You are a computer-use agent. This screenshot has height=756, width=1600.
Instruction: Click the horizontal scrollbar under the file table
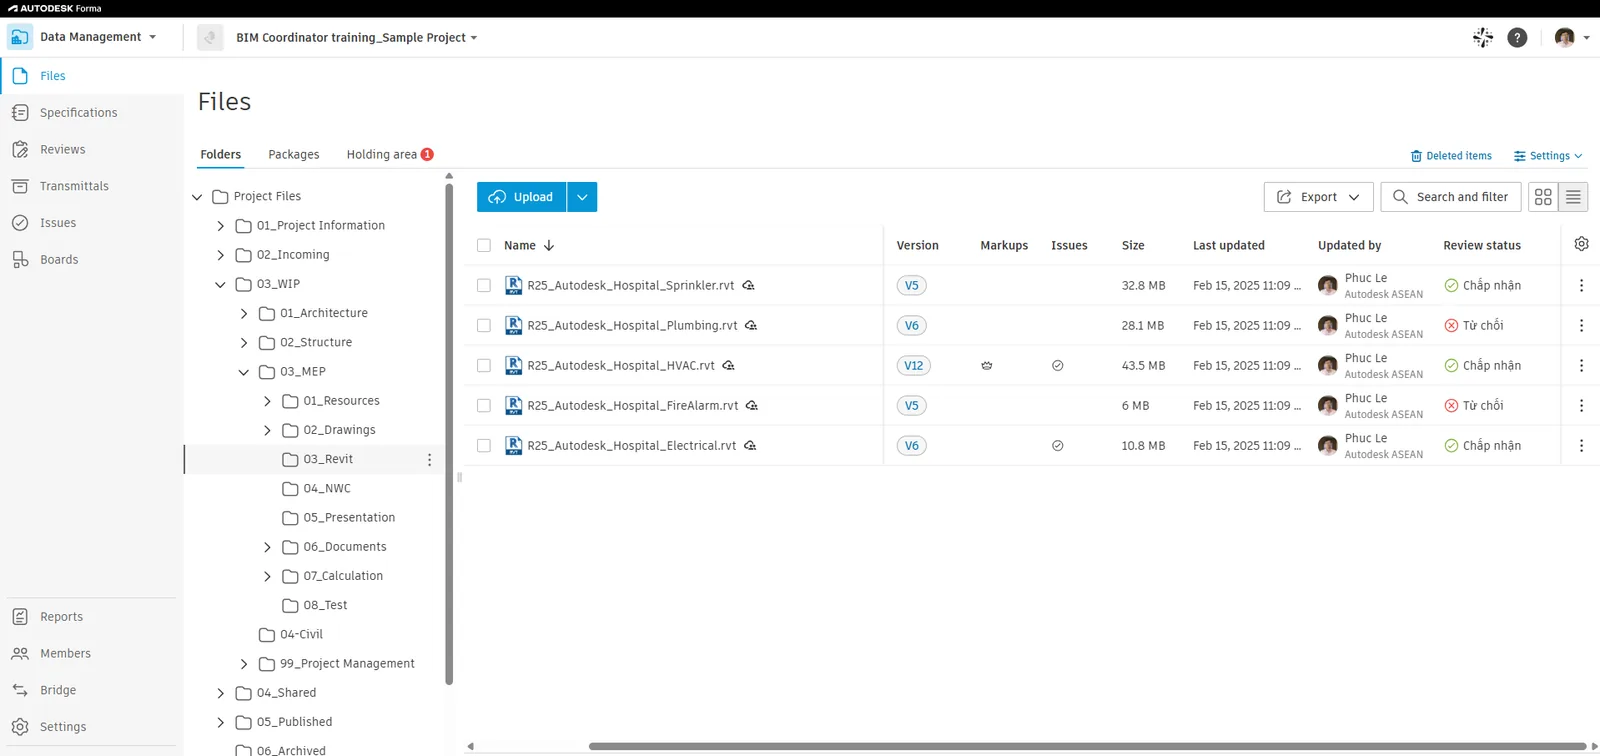tap(1087, 746)
